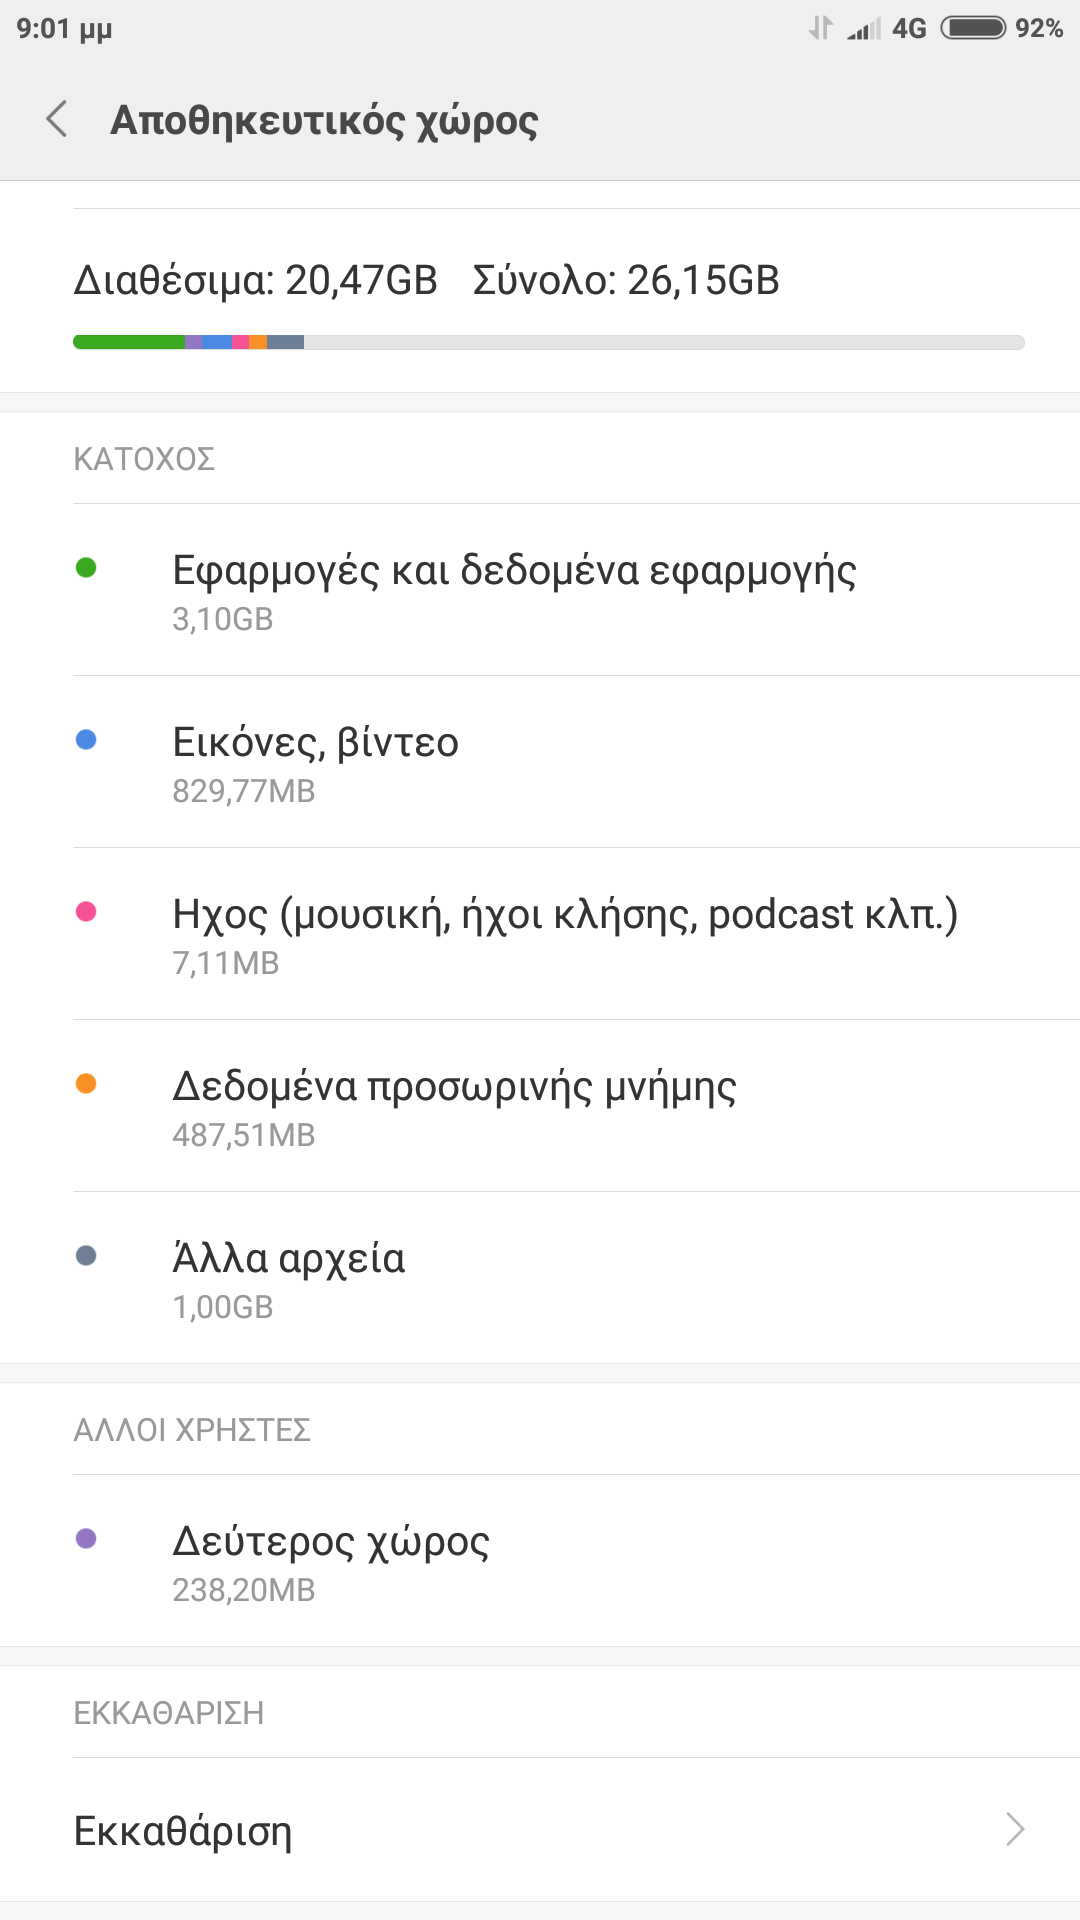Tap the 4G signal indicator
This screenshot has width=1080, height=1920.
(x=909, y=28)
